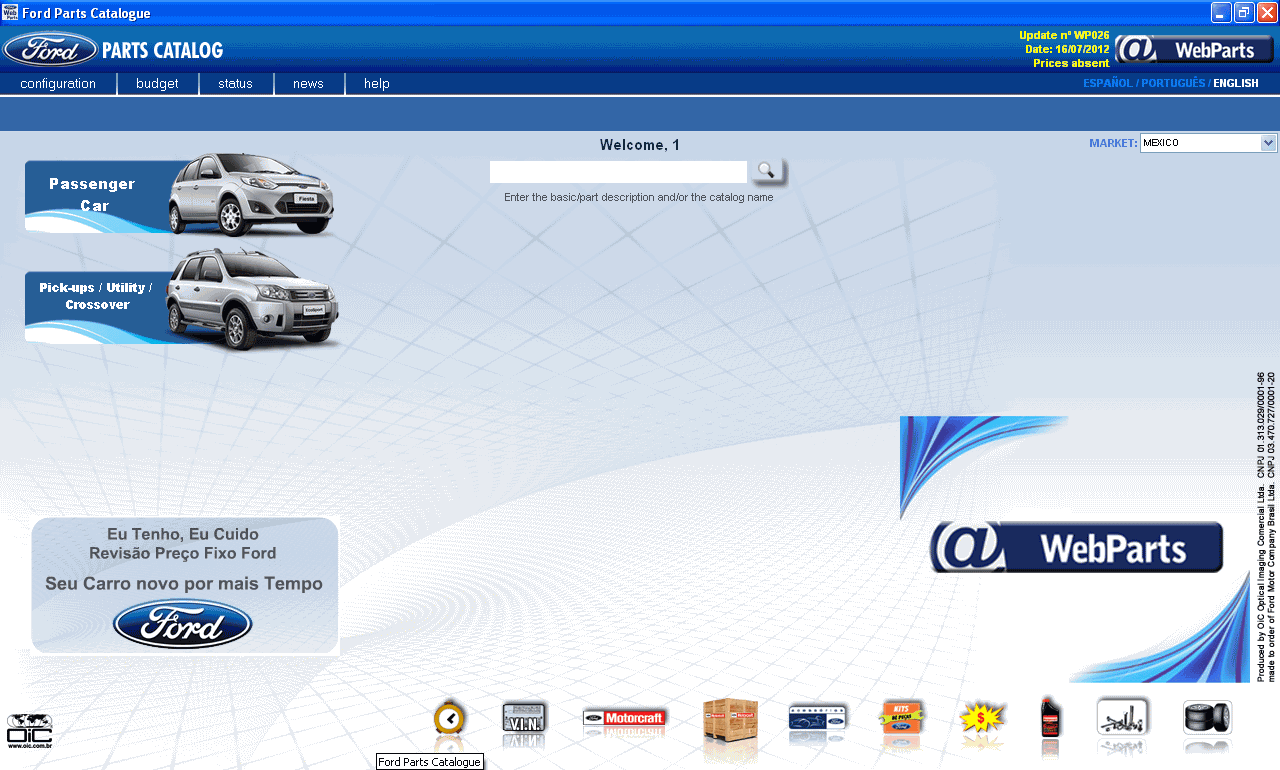Open the Ford accessories plate icon
The height and width of the screenshot is (770, 1280).
[x=818, y=715]
